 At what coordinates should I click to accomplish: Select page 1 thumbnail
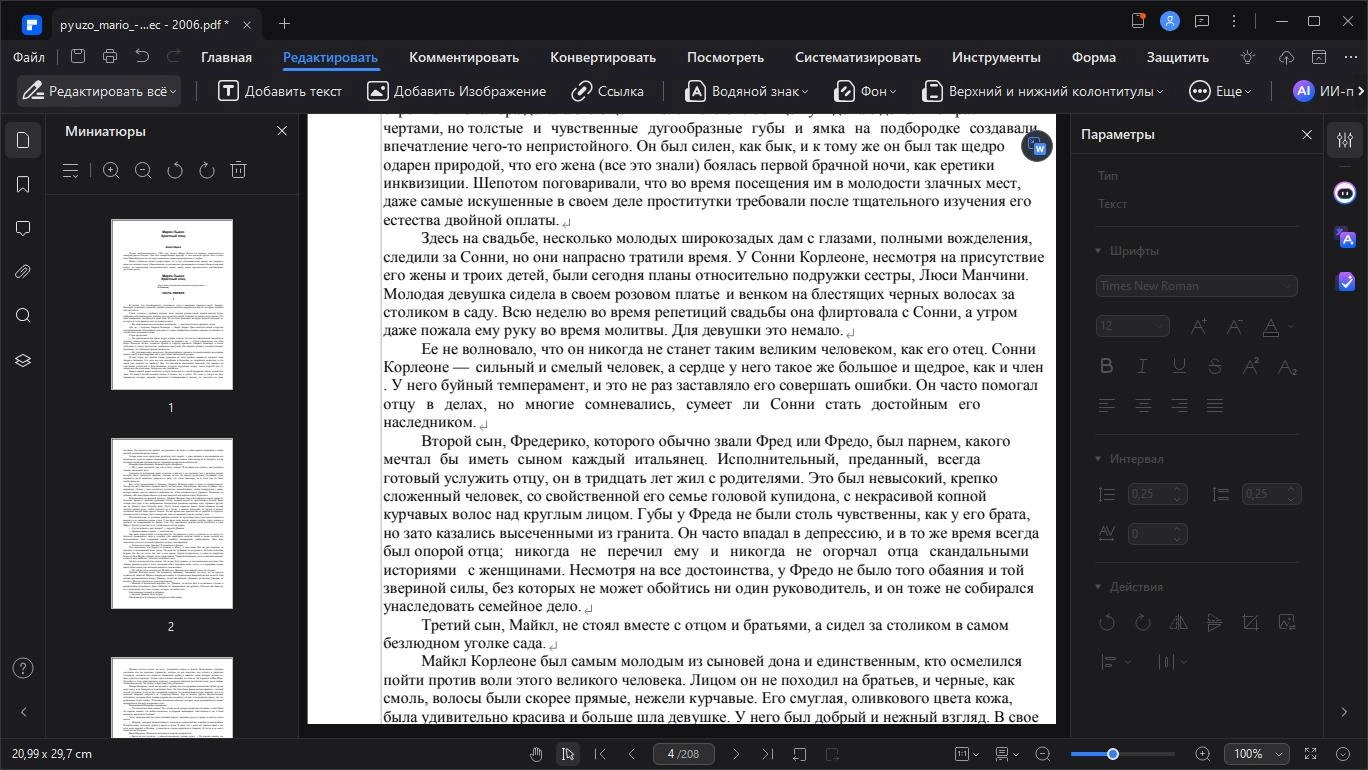tap(172, 304)
